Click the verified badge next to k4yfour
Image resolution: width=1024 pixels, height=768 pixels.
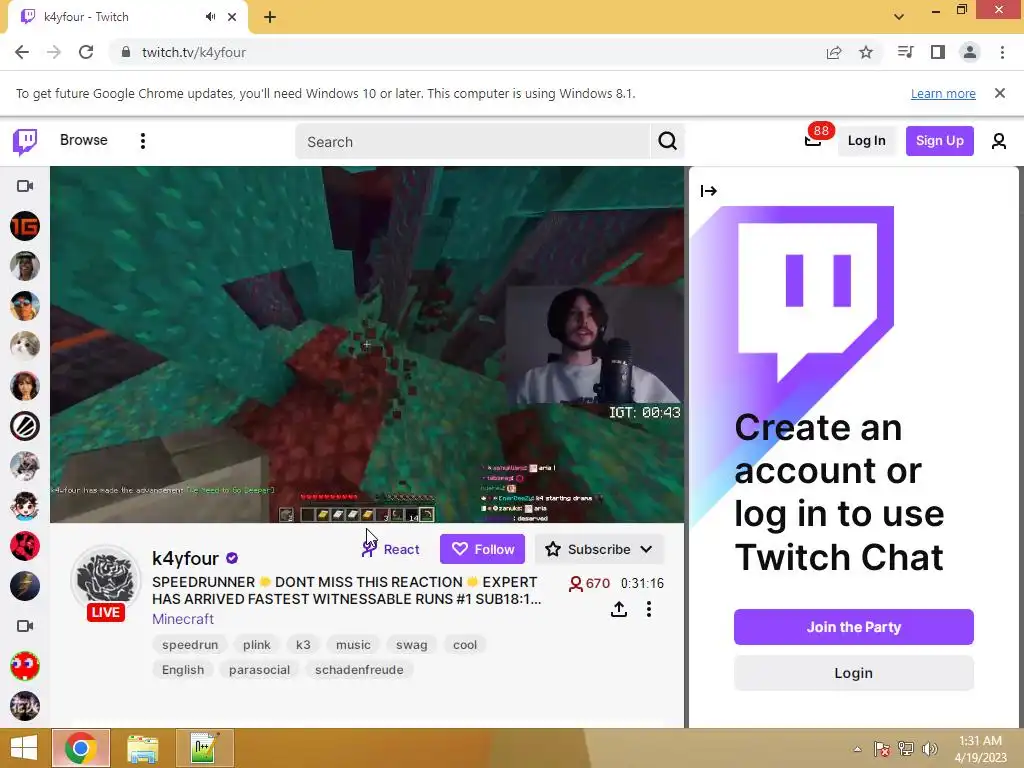click(x=232, y=558)
